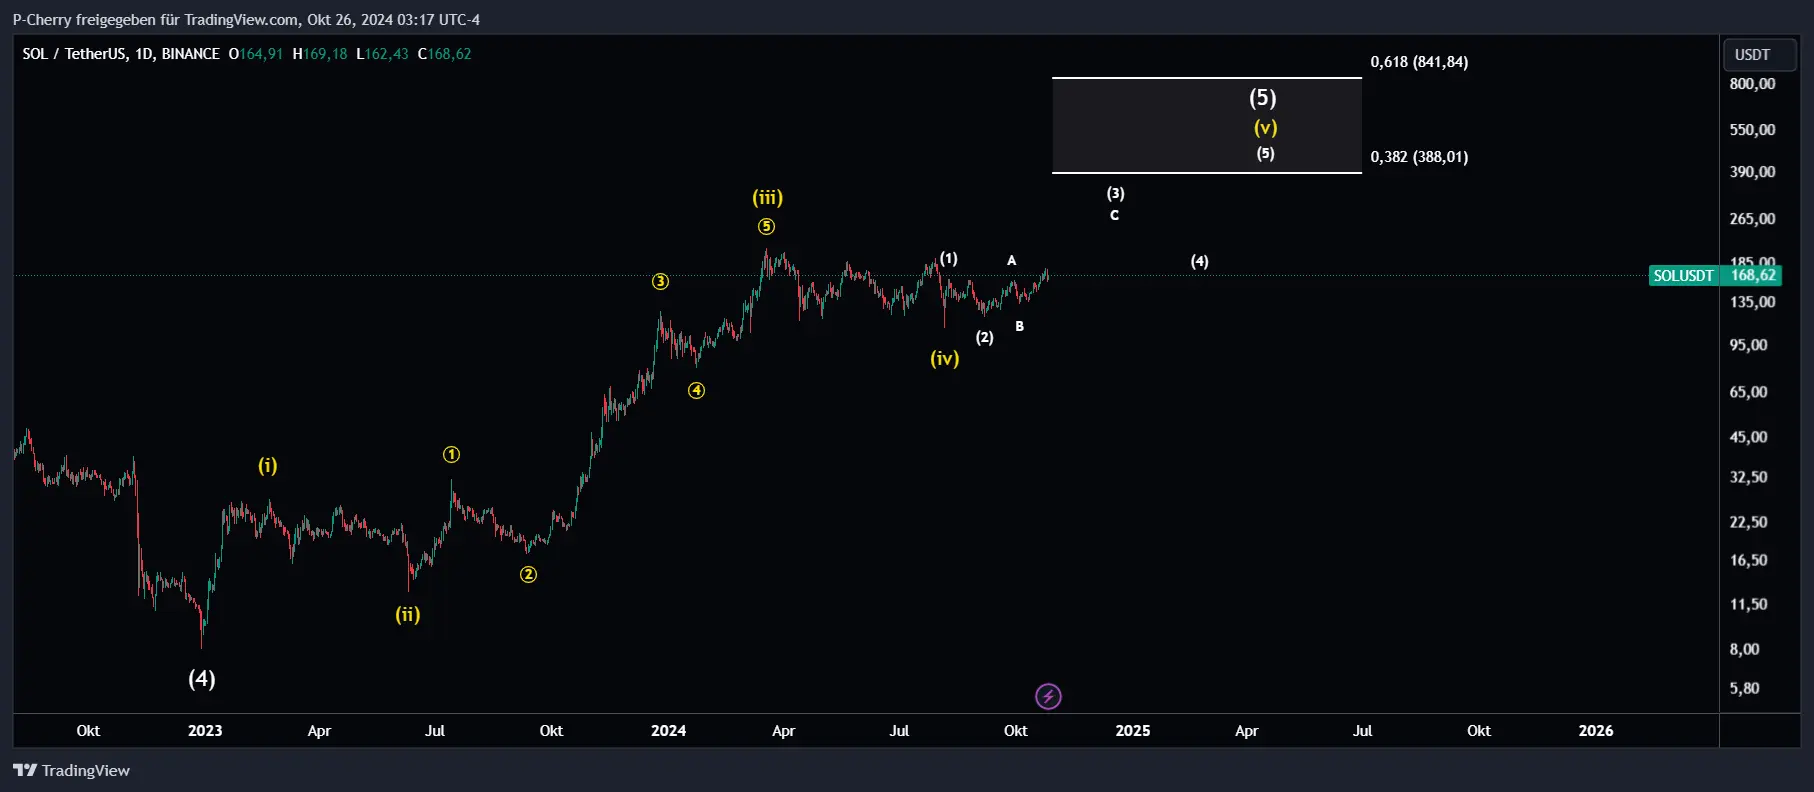
Task: Select the yellow (ii) wave label
Action: pos(407,615)
